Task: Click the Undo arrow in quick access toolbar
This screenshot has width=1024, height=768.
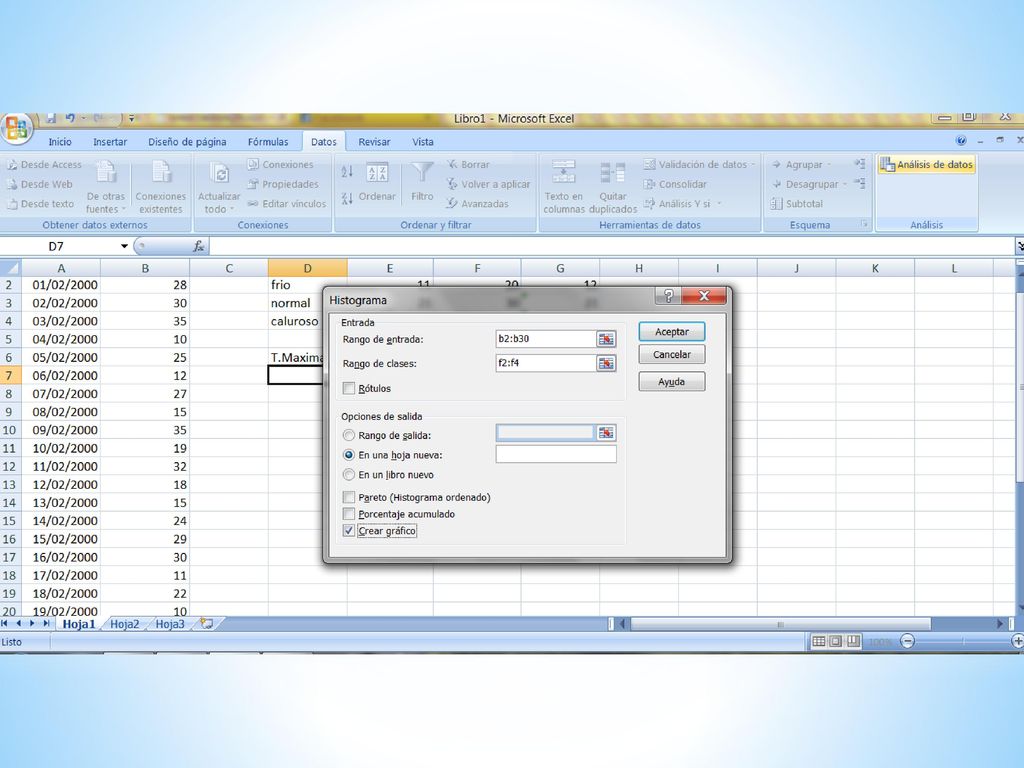Action: (x=71, y=118)
